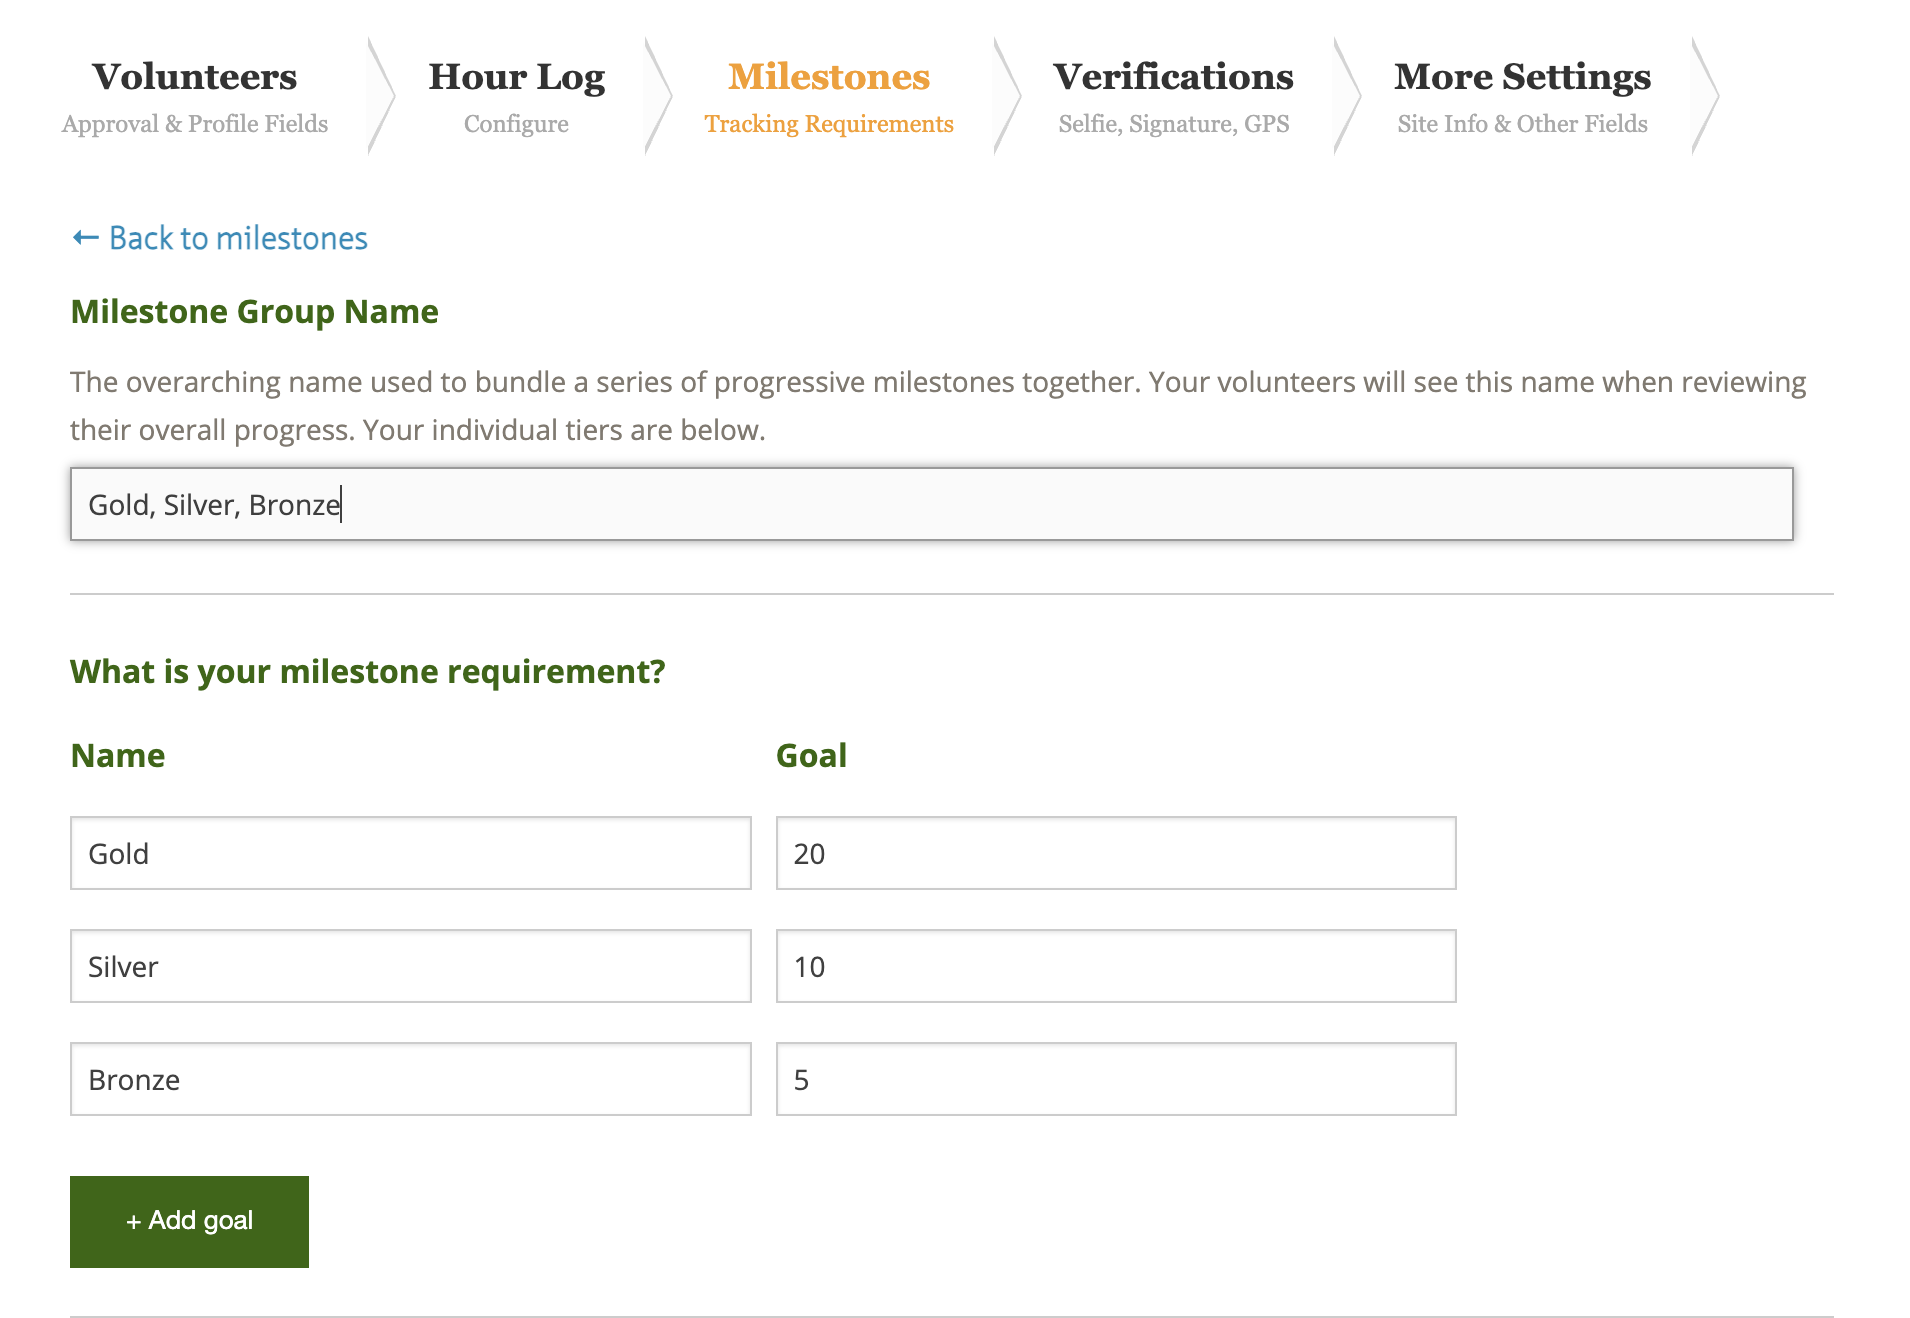
Task: Add a new goal row
Action: tap(189, 1221)
